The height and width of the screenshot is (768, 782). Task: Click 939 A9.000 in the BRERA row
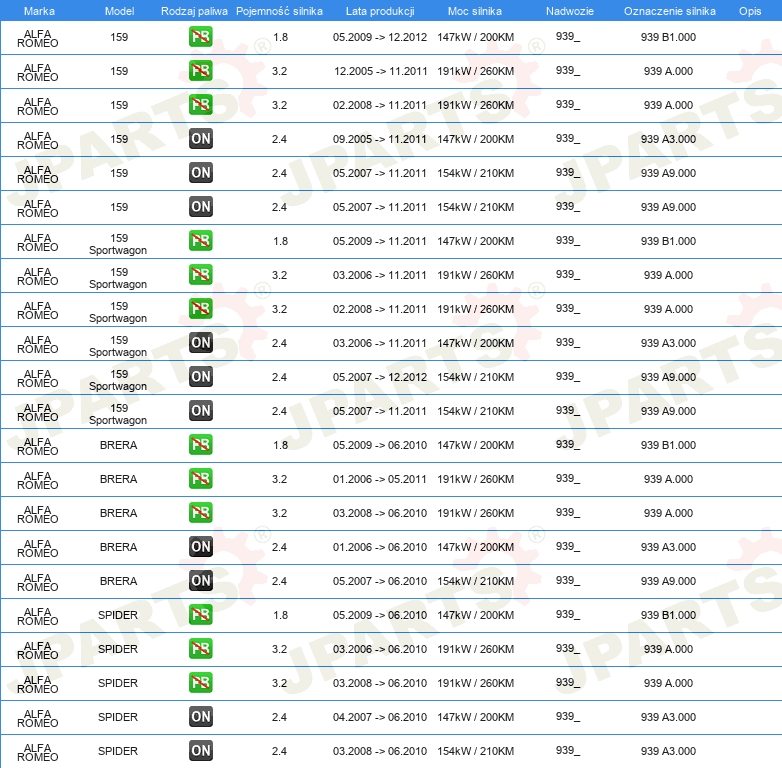668,581
